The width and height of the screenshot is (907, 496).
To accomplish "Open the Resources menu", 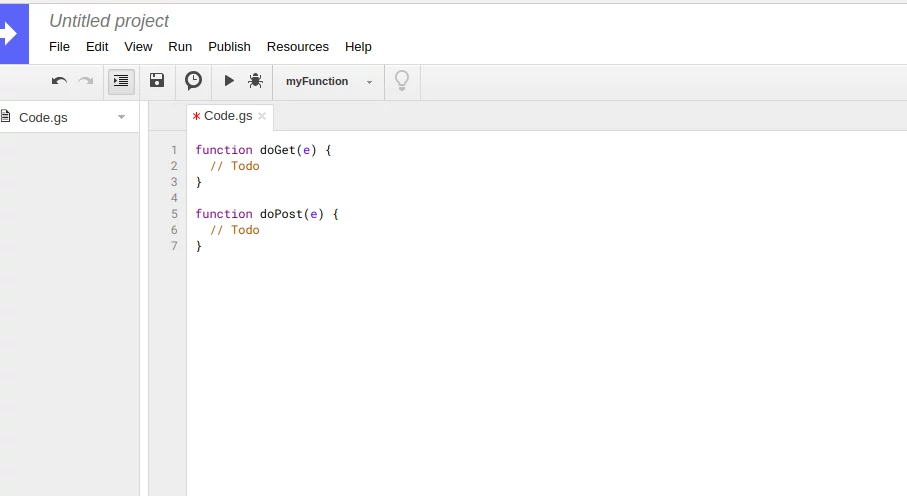I will [298, 47].
